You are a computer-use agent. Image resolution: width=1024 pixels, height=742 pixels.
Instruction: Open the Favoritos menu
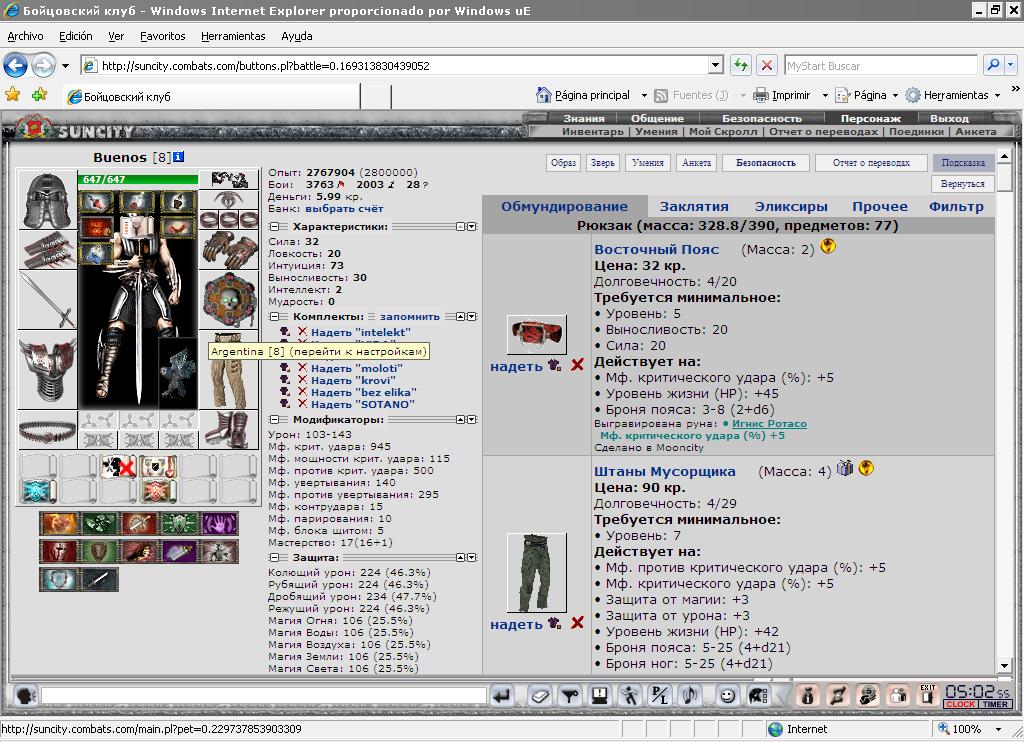163,36
